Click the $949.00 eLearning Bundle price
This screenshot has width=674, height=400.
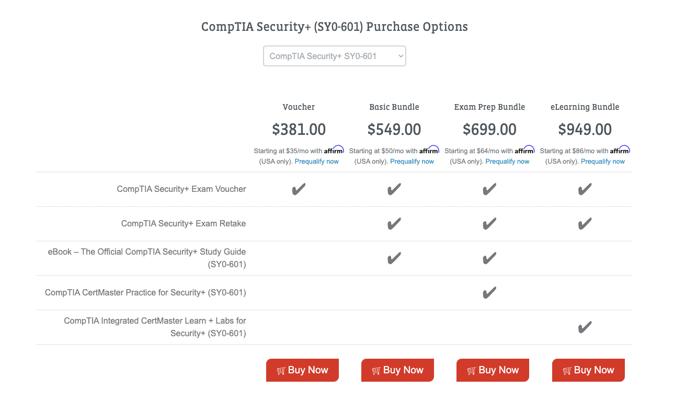tap(585, 130)
